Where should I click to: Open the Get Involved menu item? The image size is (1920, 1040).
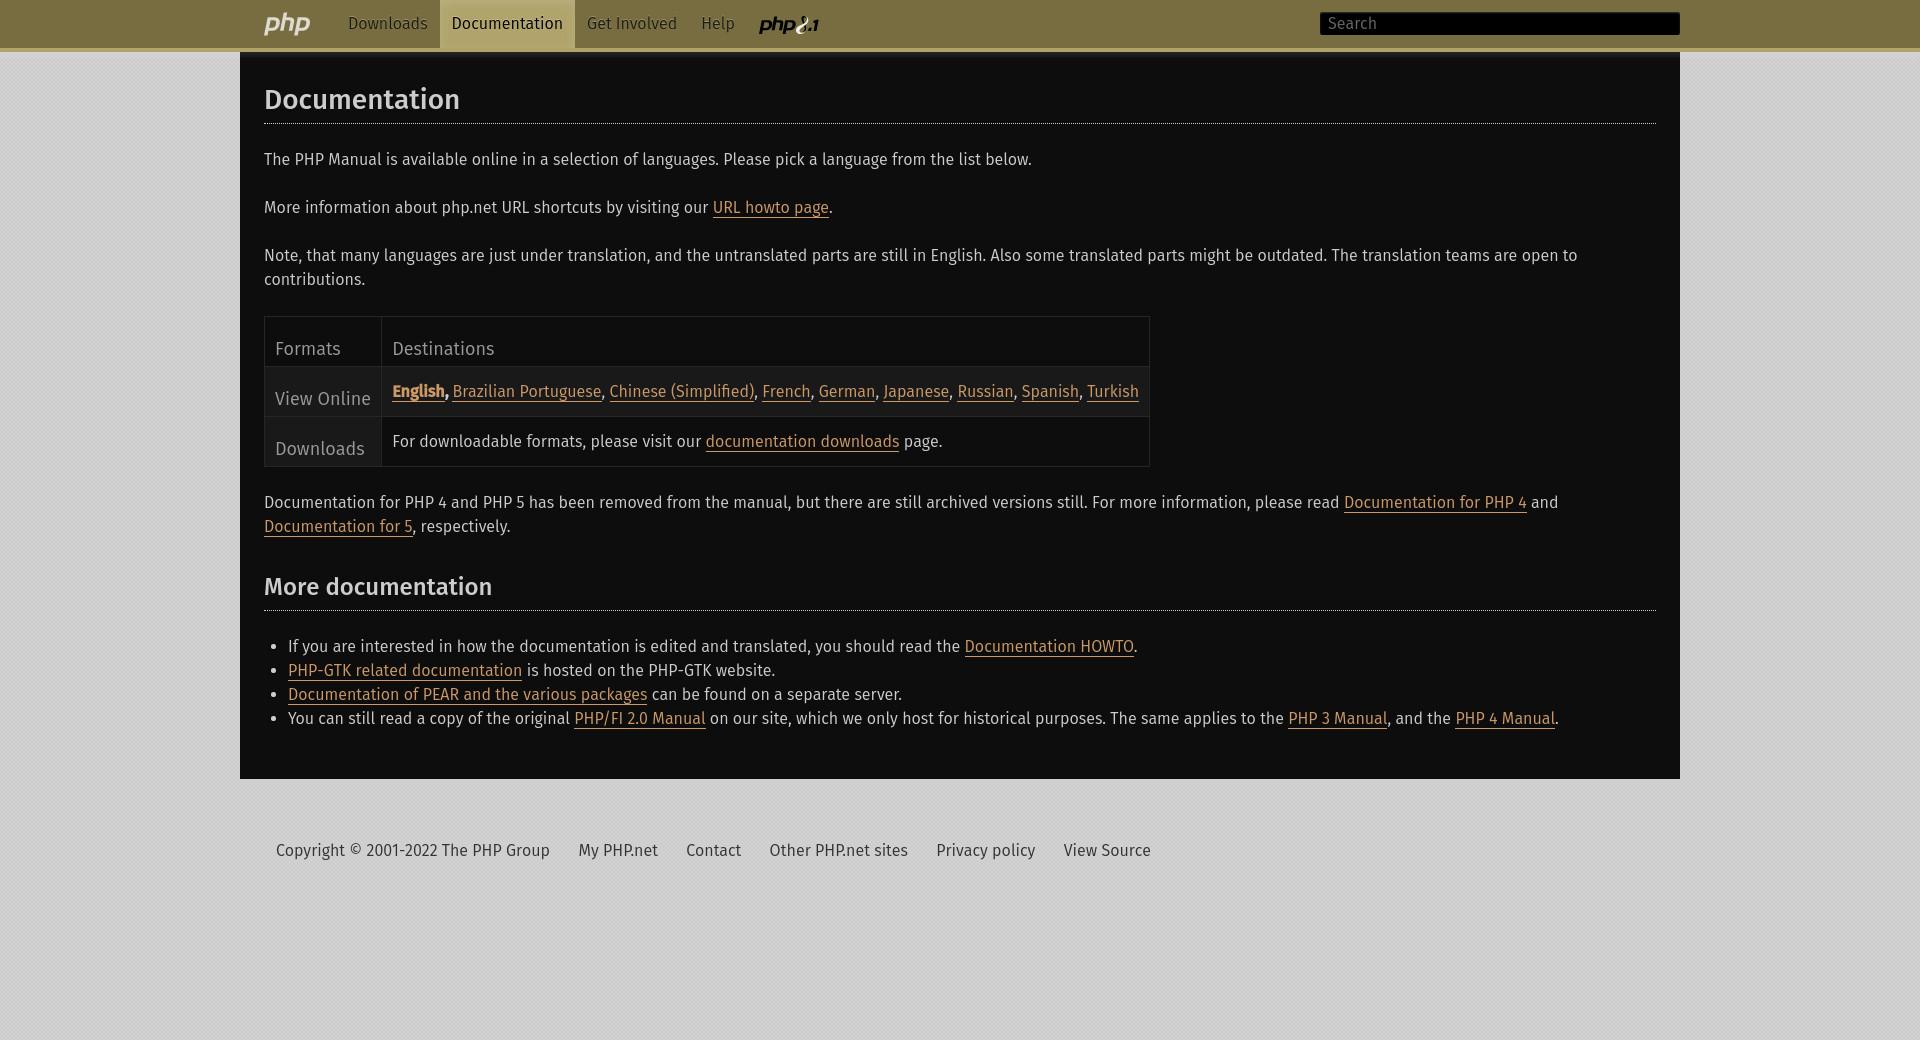coord(632,24)
